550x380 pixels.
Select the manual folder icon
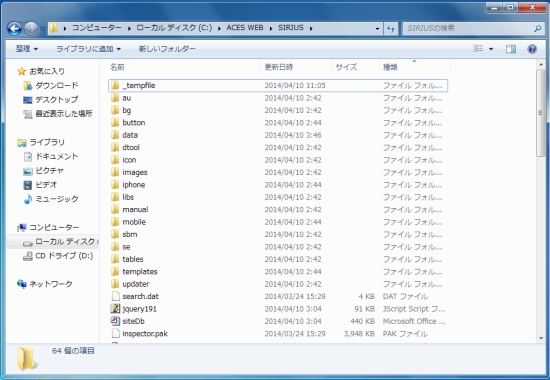coord(115,209)
